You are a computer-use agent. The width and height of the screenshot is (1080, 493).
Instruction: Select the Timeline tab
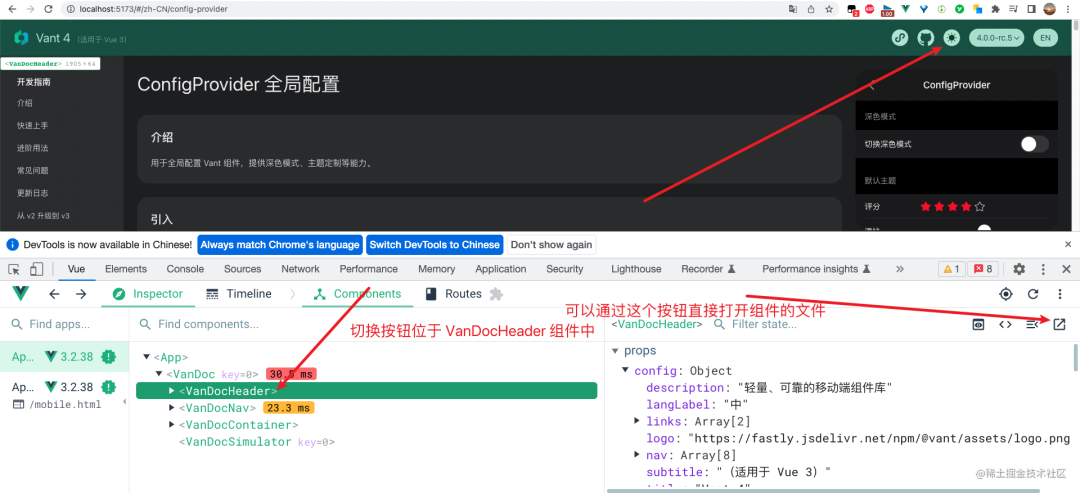239,294
